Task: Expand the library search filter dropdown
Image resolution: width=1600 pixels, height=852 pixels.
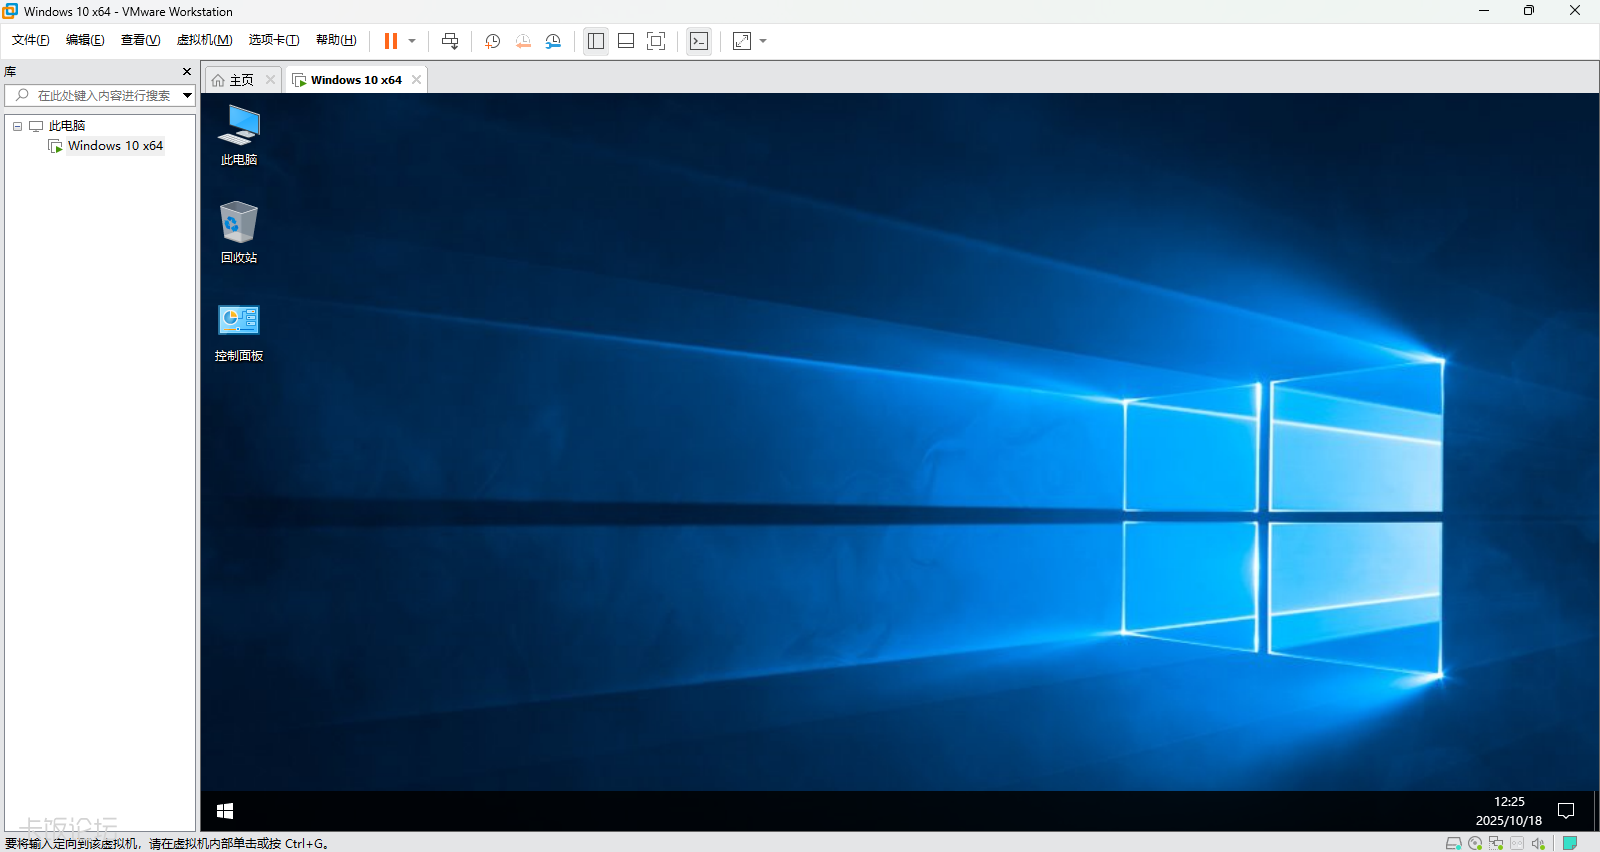Action: pos(187,95)
